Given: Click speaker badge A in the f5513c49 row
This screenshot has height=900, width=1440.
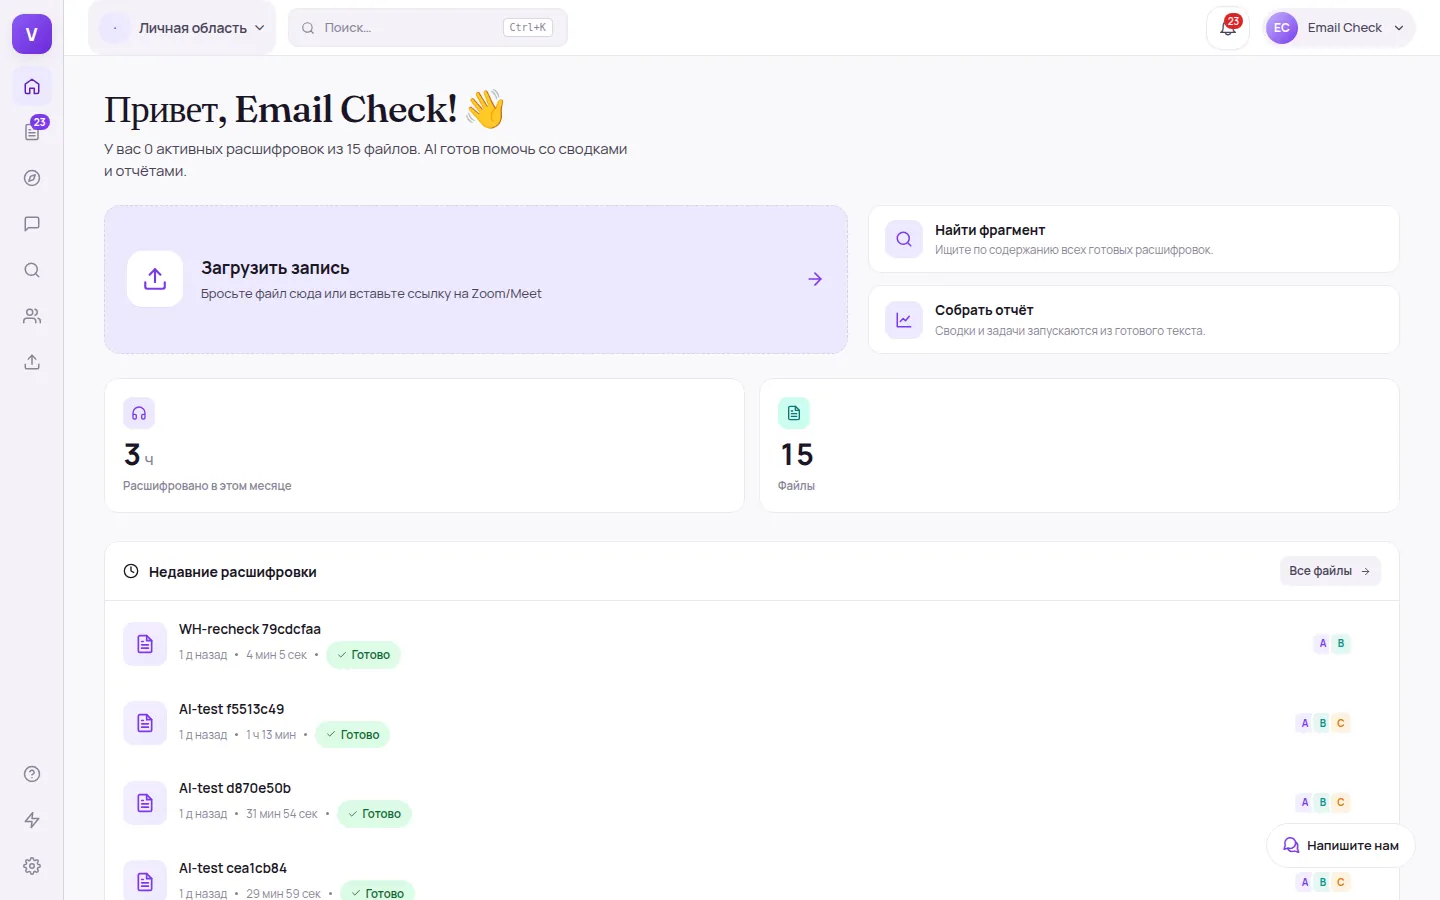Looking at the screenshot, I should [x=1305, y=723].
